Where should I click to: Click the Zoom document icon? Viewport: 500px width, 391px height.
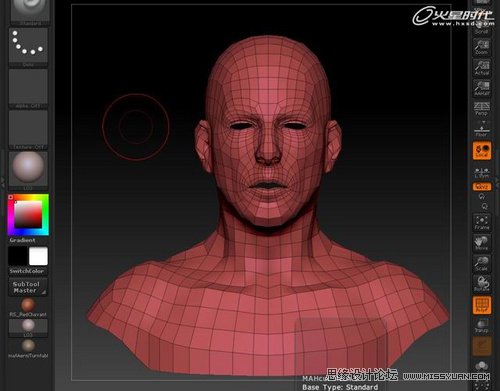[482, 47]
